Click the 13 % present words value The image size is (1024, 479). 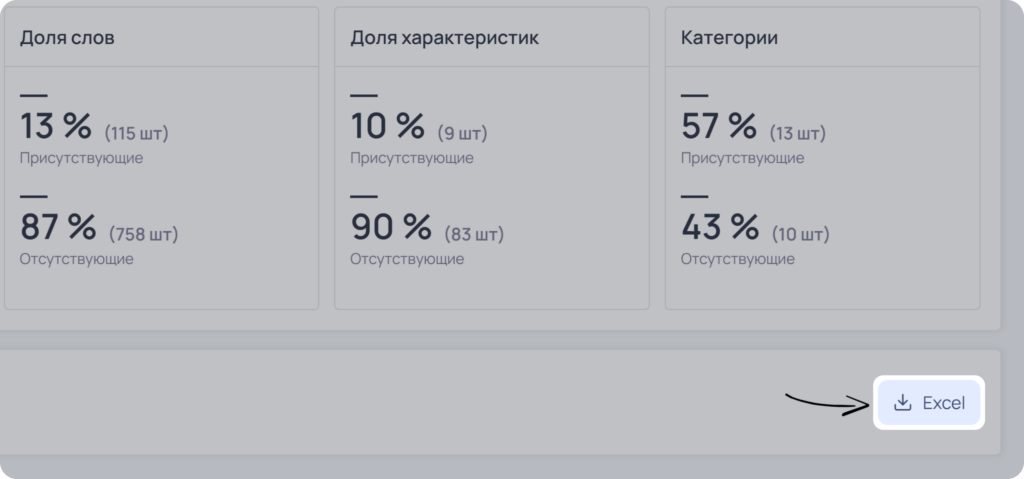56,125
